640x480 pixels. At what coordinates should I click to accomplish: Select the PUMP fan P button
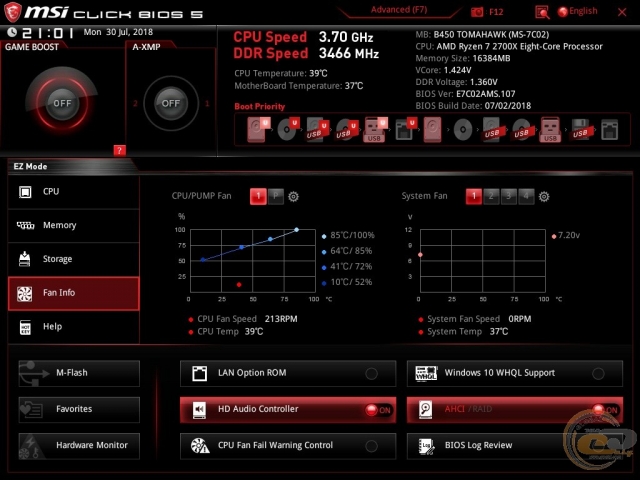276,196
